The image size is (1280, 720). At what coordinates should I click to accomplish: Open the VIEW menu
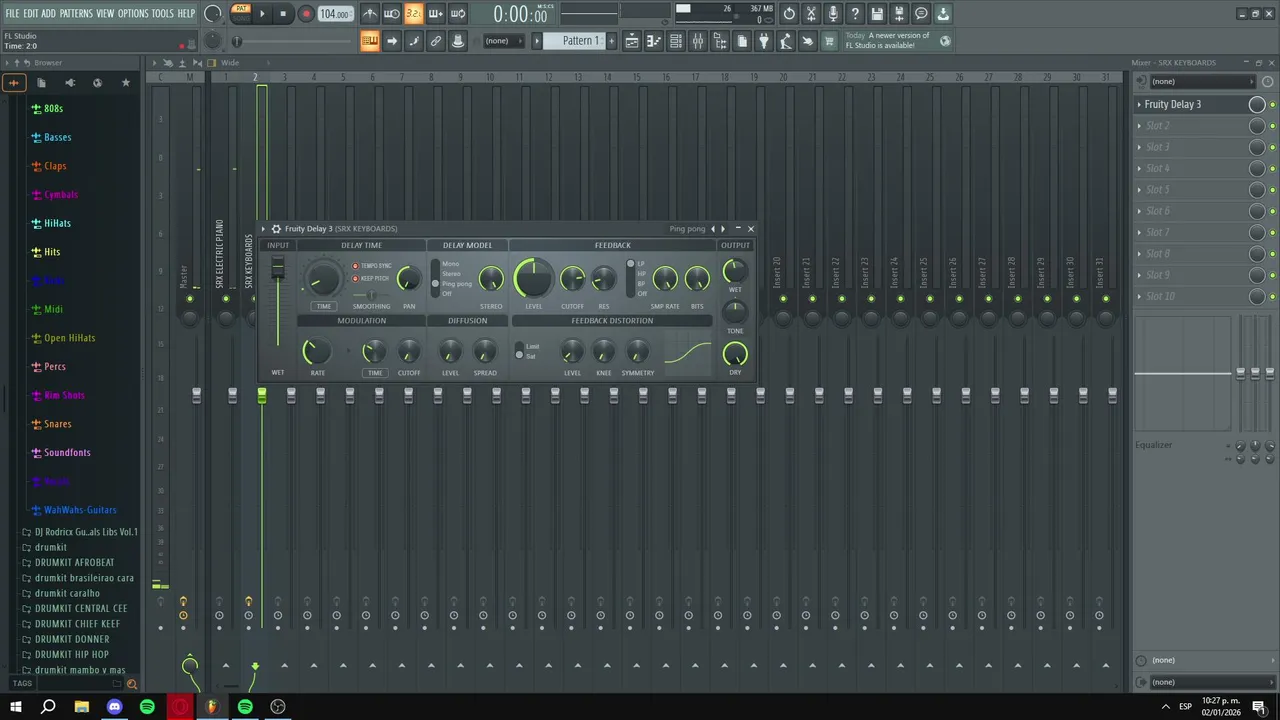pos(105,14)
